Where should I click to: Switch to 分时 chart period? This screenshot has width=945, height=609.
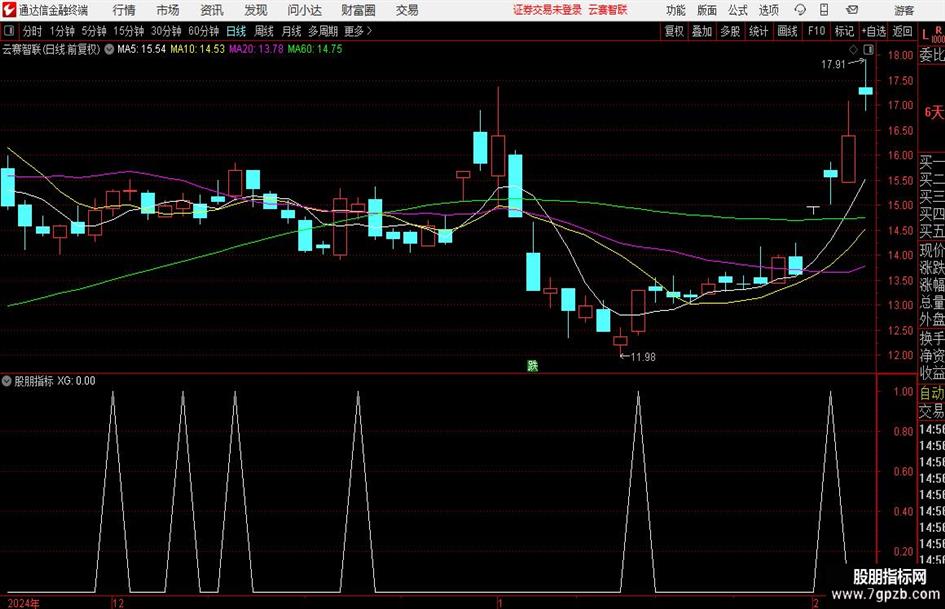pos(33,31)
